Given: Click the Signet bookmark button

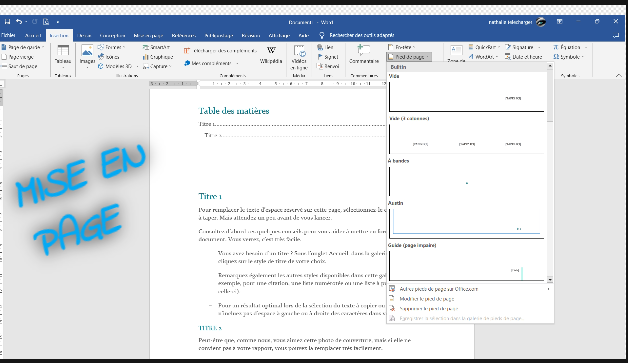Looking at the screenshot, I should click(x=328, y=57).
